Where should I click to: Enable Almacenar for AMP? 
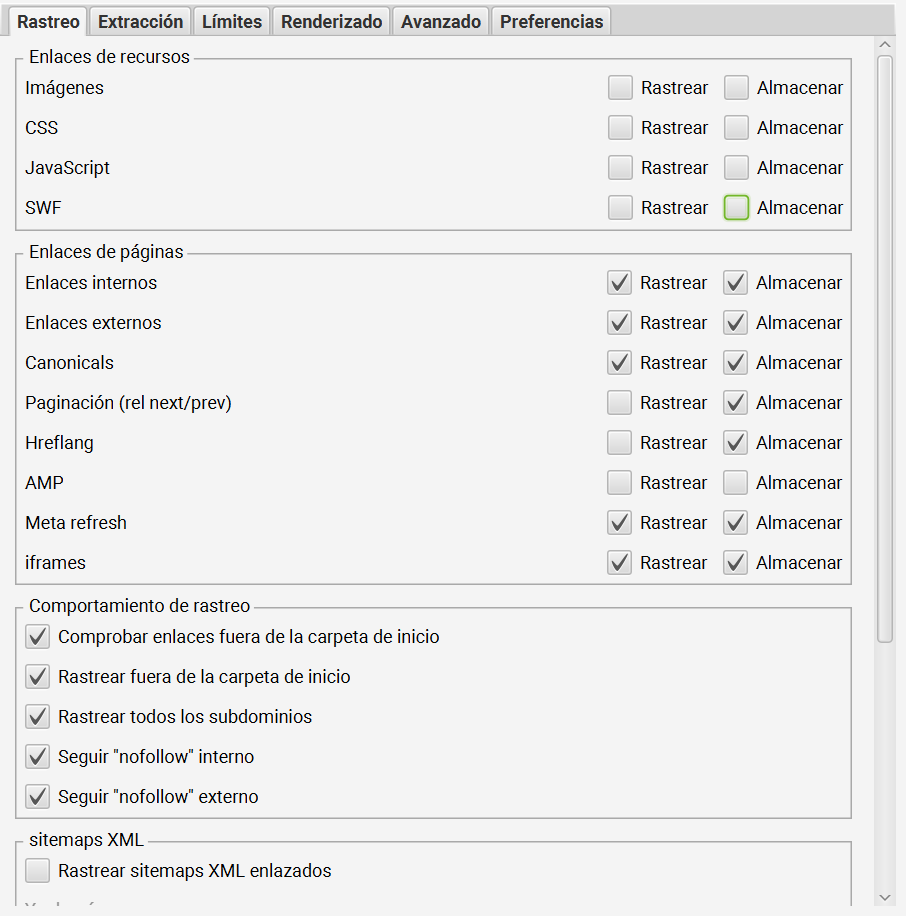(x=736, y=482)
